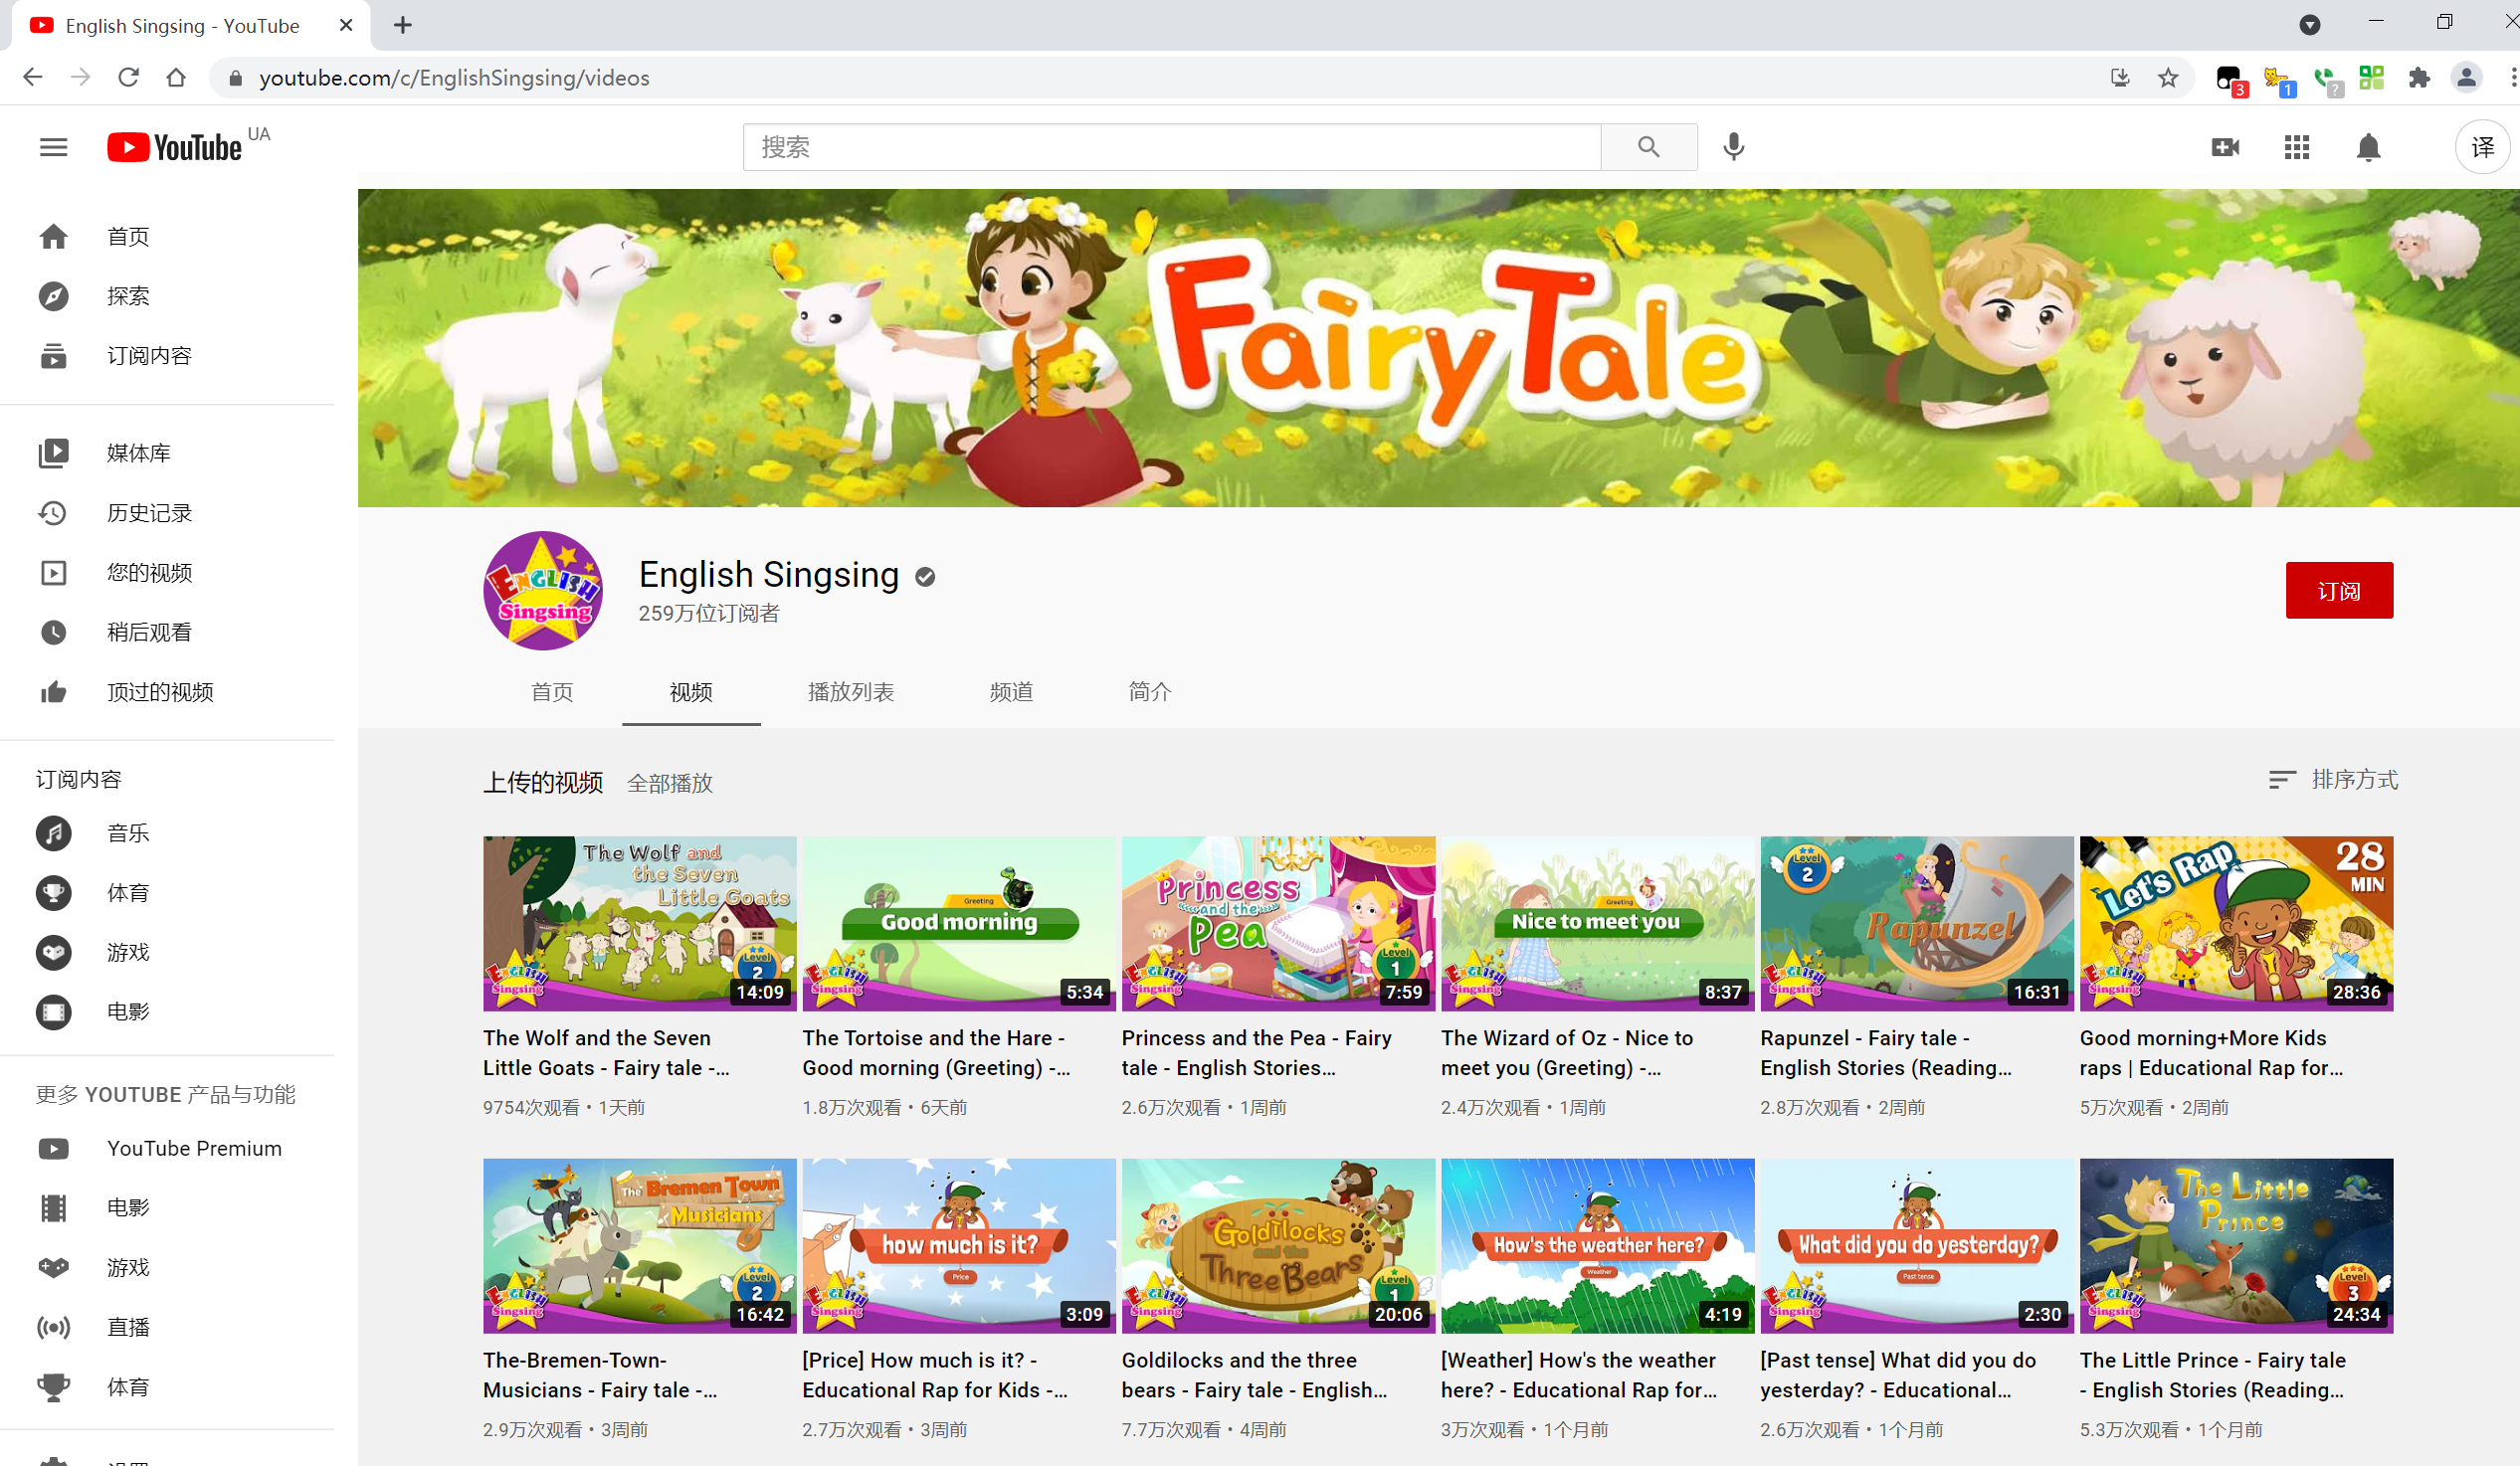Click the 259万位订阅者 subscriber count
Screen dimensions: 2520x1466
(x=709, y=613)
